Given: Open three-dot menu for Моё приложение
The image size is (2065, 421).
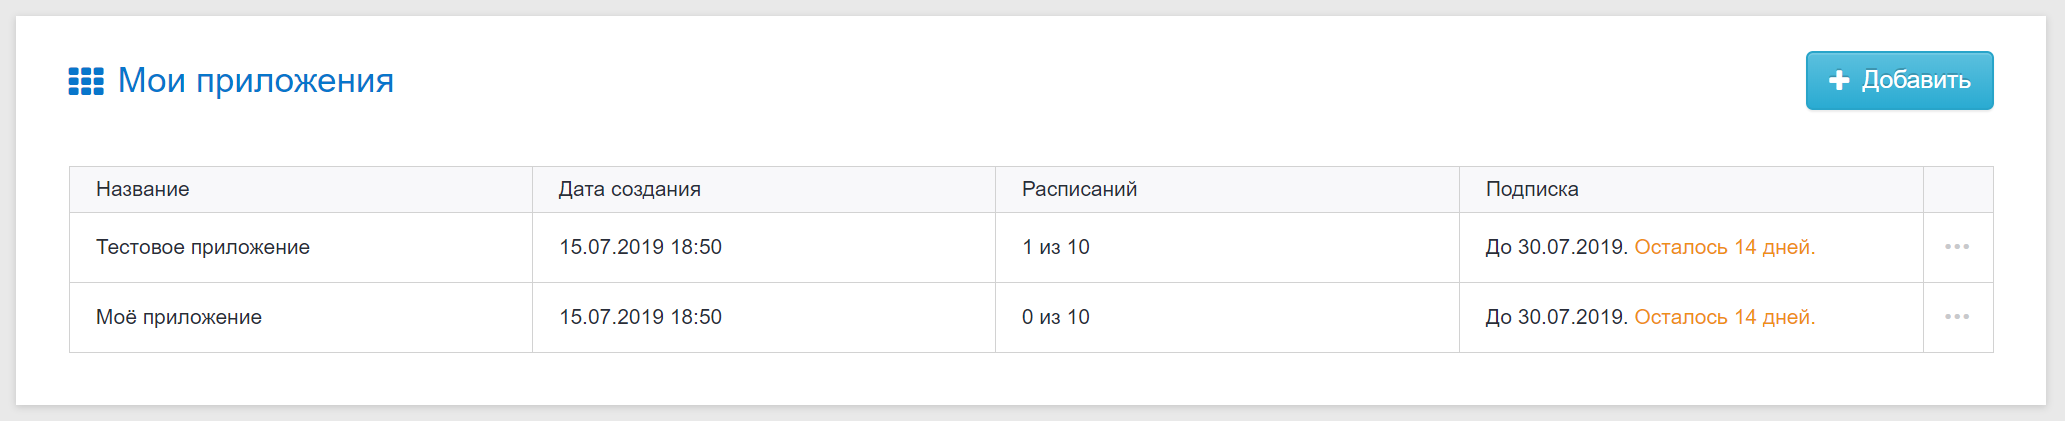Looking at the screenshot, I should pyautogui.click(x=1957, y=317).
